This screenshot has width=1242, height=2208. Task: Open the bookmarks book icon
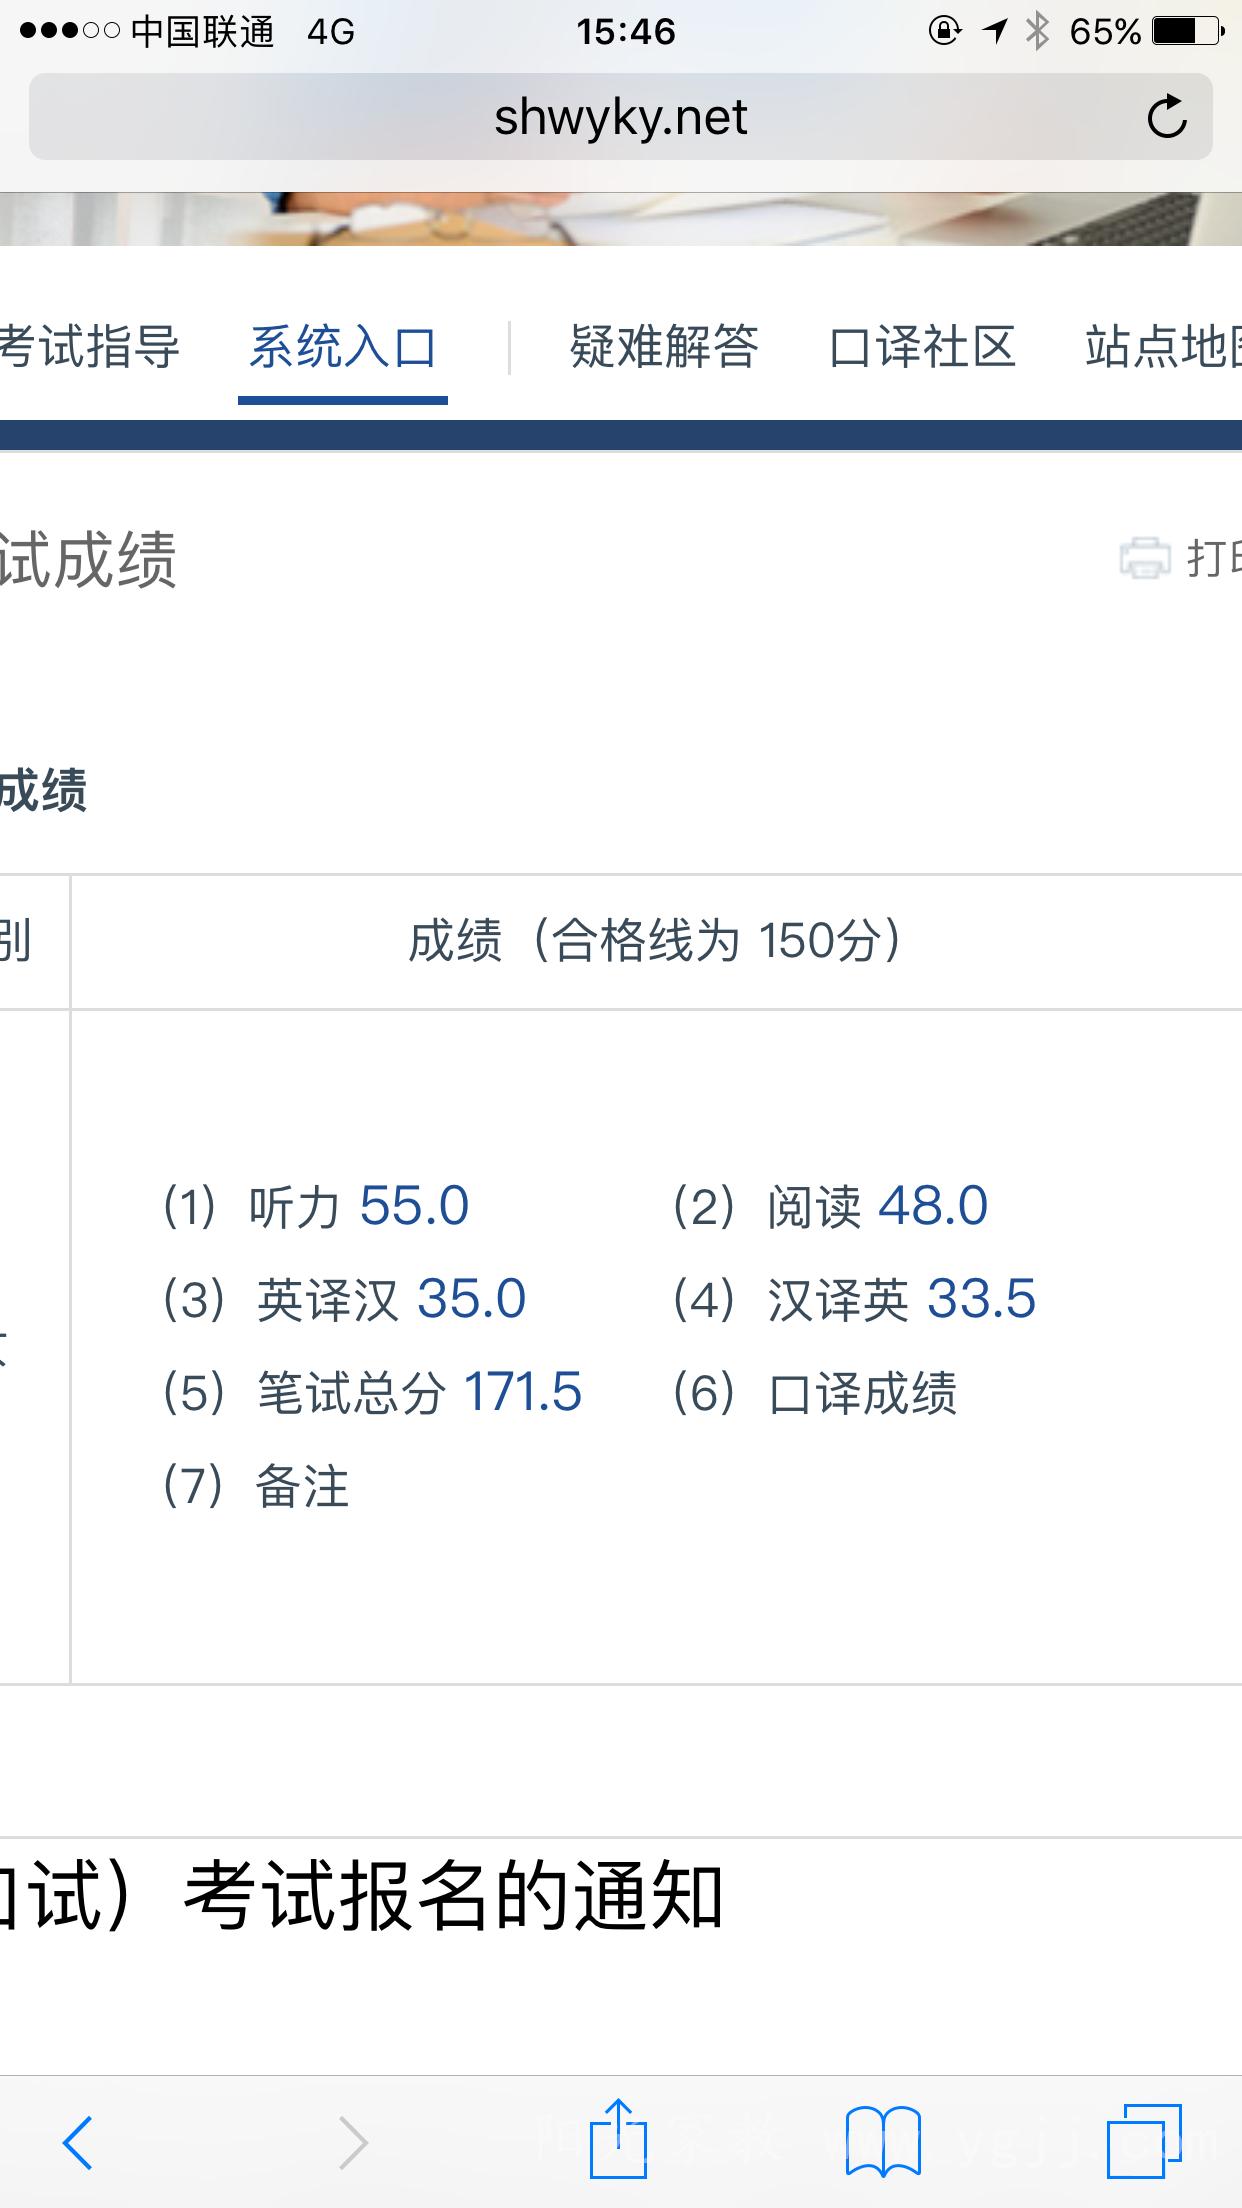(883, 2142)
